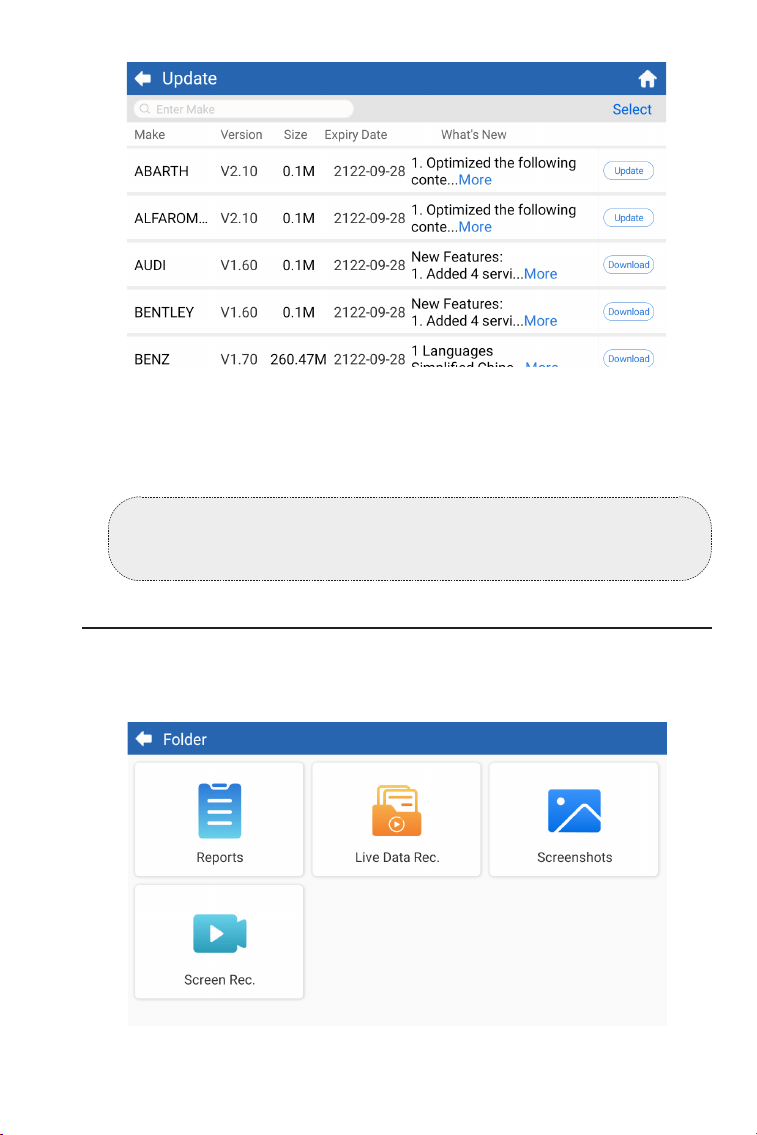This screenshot has height=1135, width=757.
Task: Tap the Select link
Action: point(632,109)
